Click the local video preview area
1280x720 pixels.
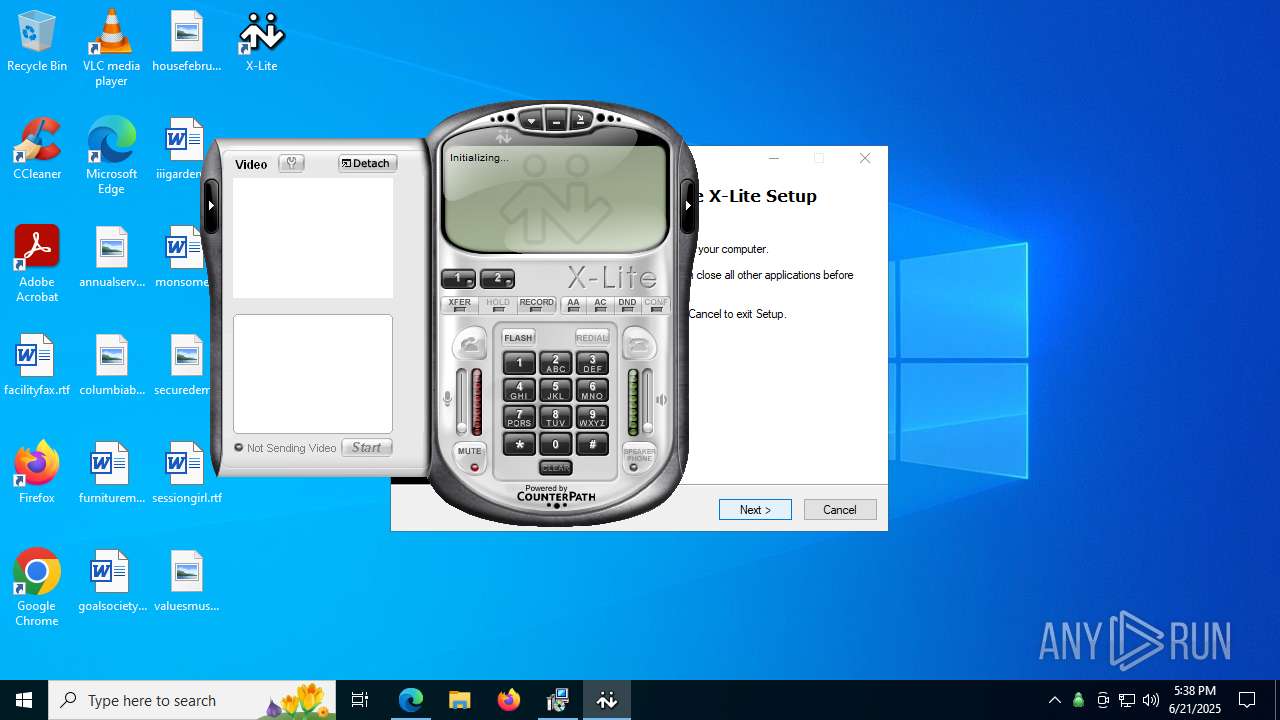(x=313, y=374)
